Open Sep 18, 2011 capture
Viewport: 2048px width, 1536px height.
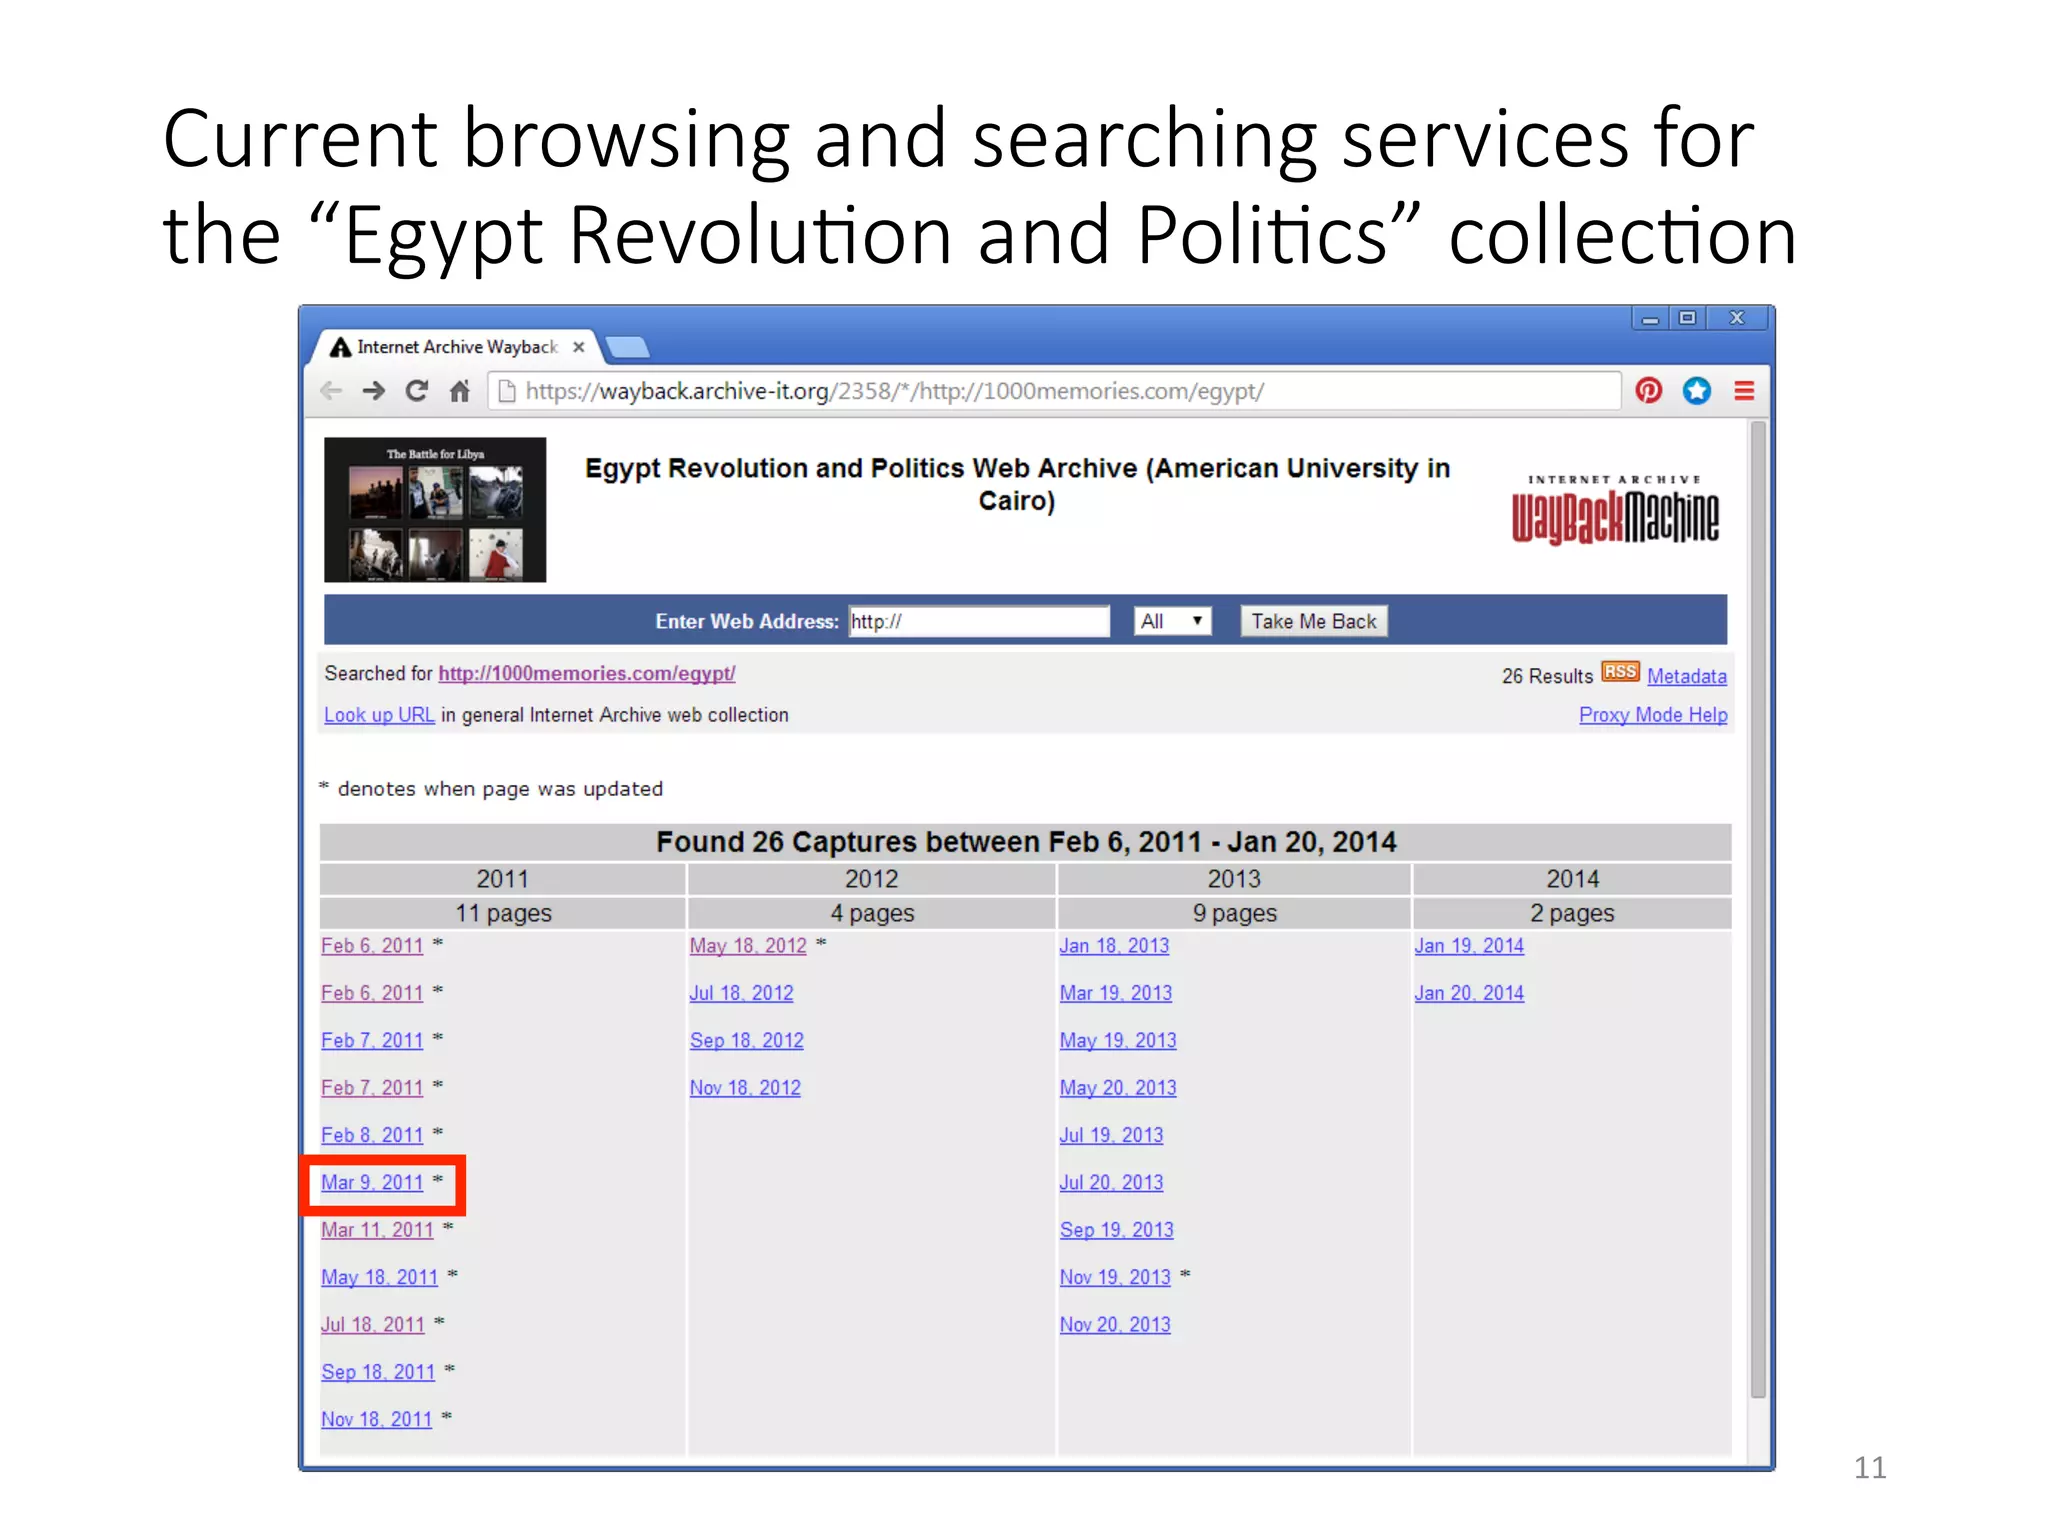click(378, 1372)
